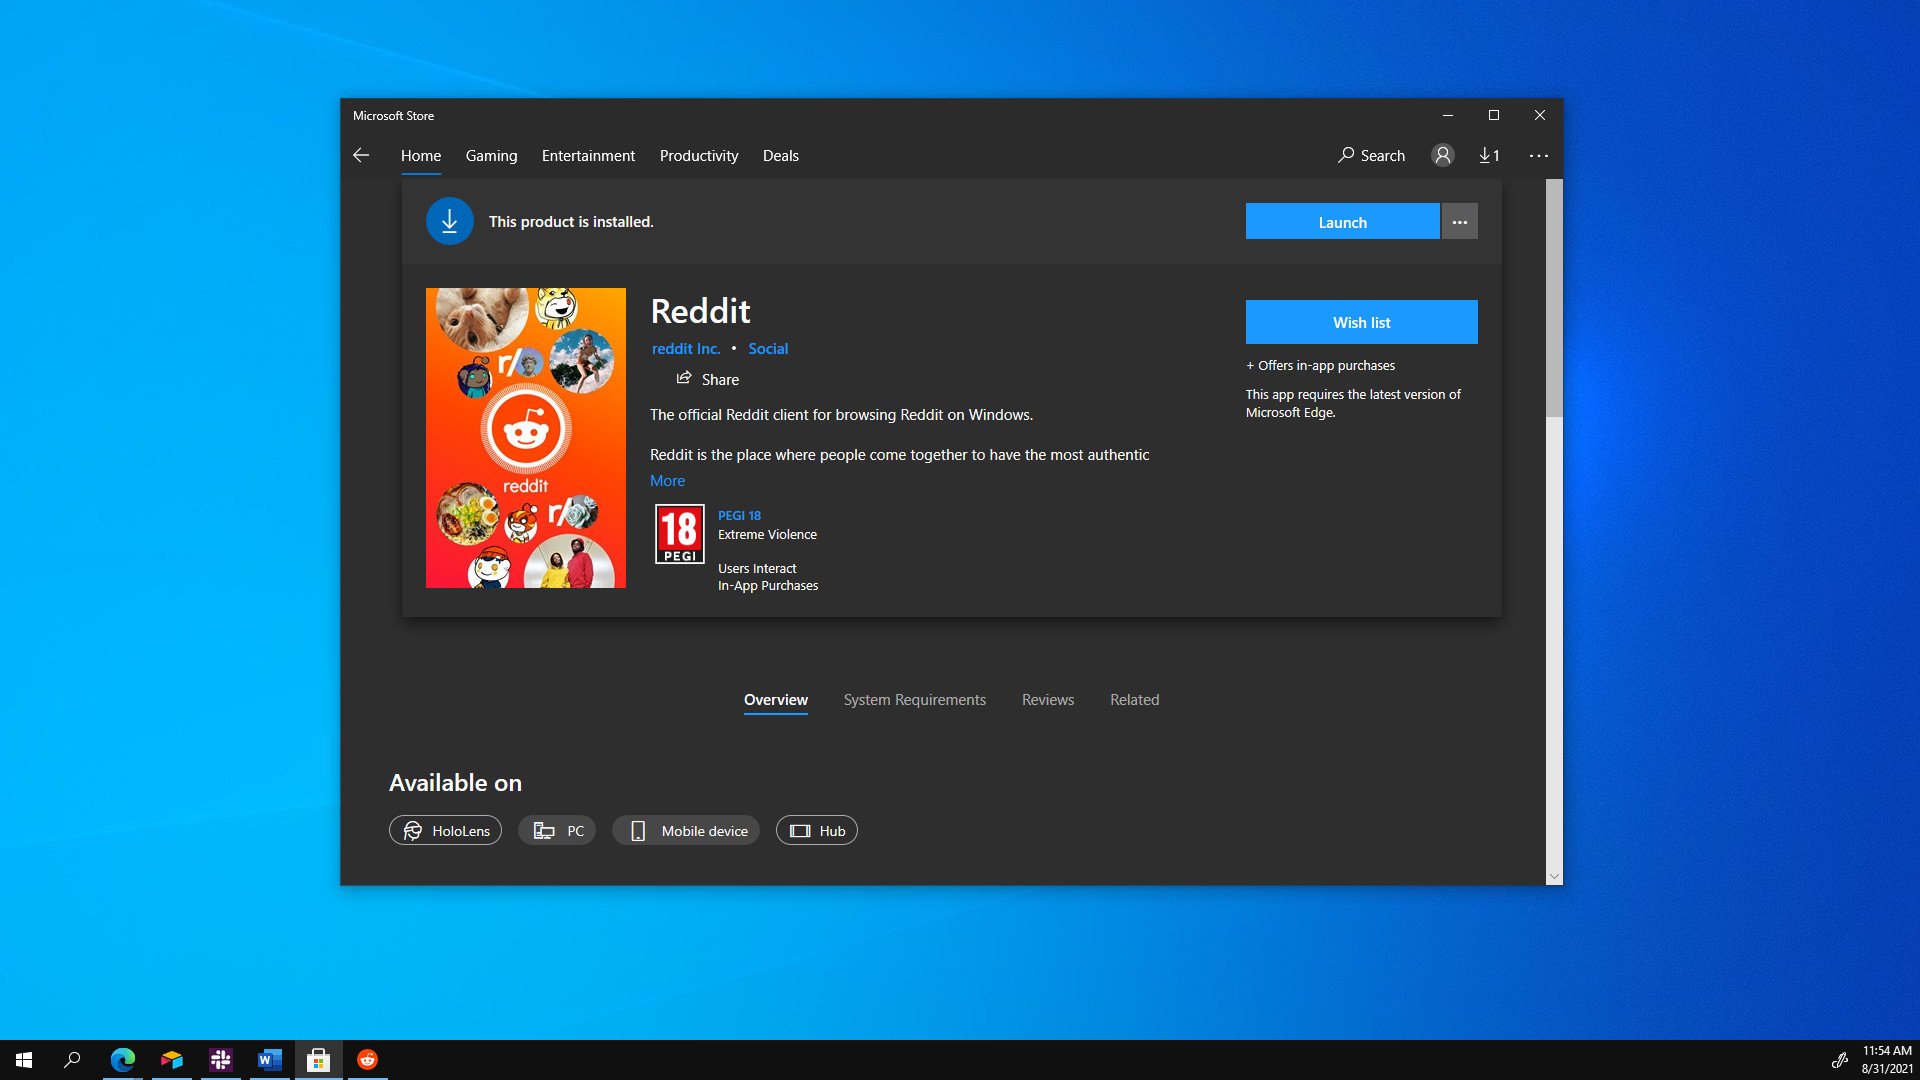Click the account/profile icon

pyautogui.click(x=1441, y=156)
